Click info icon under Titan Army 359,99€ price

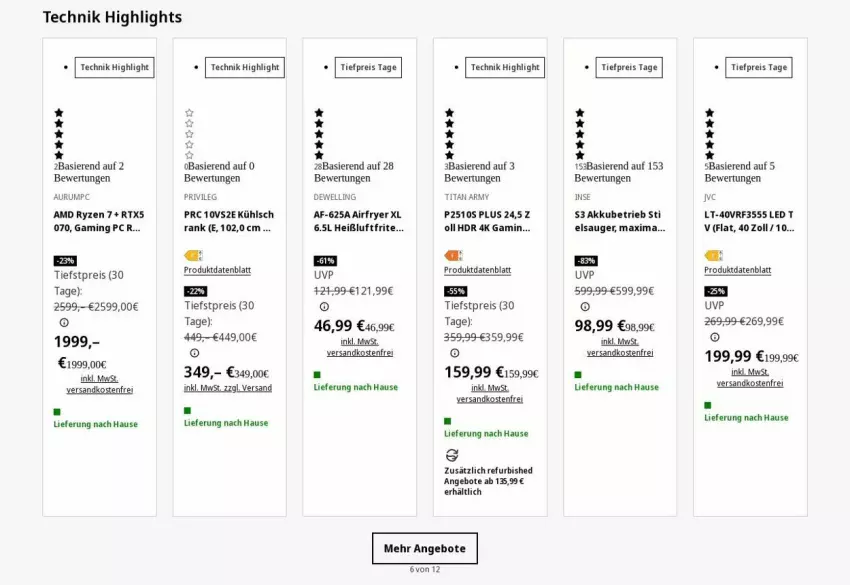point(454,352)
